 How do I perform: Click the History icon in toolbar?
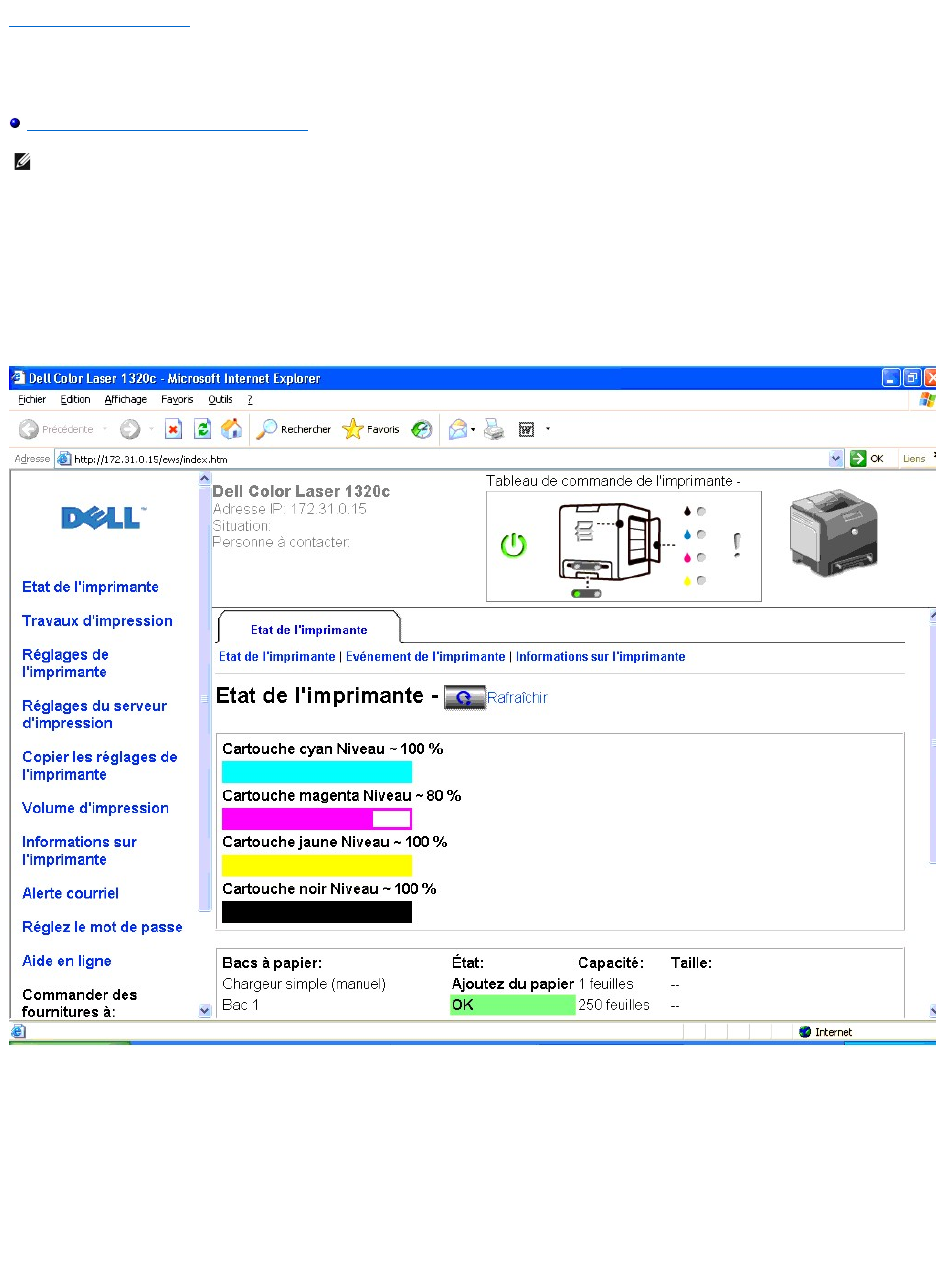pyautogui.click(x=422, y=429)
